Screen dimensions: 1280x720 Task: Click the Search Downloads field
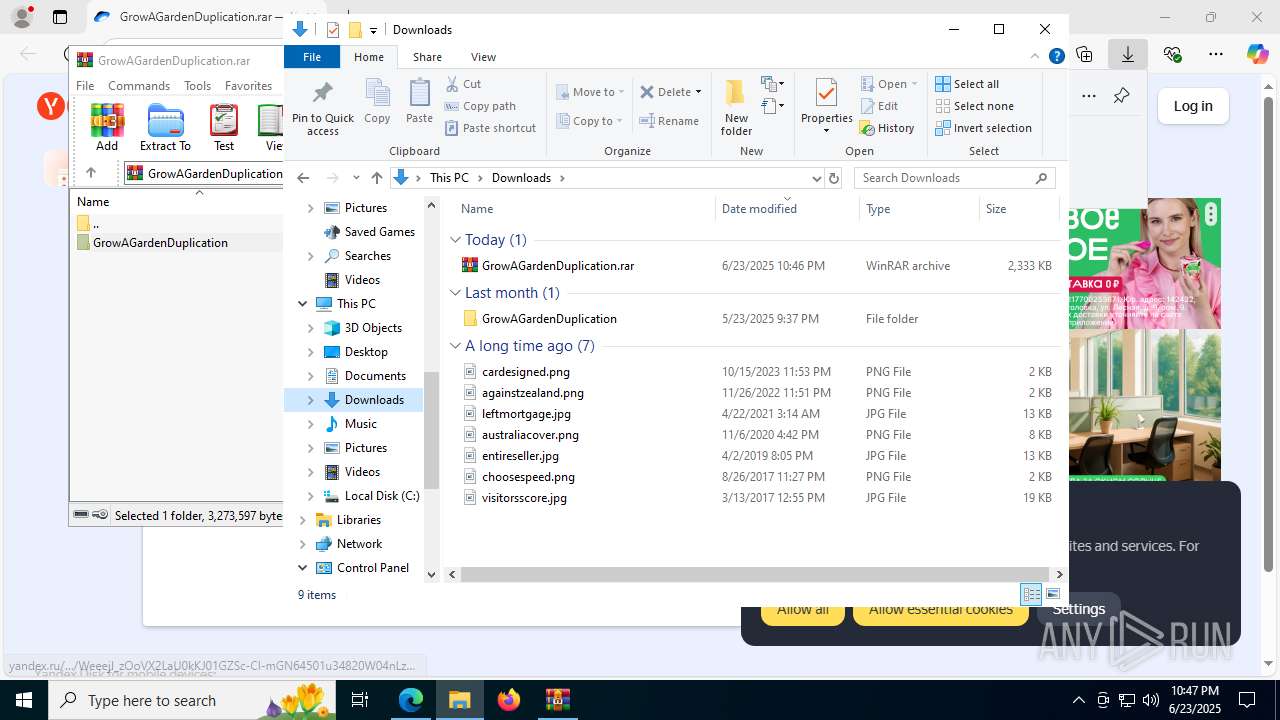pyautogui.click(x=954, y=178)
